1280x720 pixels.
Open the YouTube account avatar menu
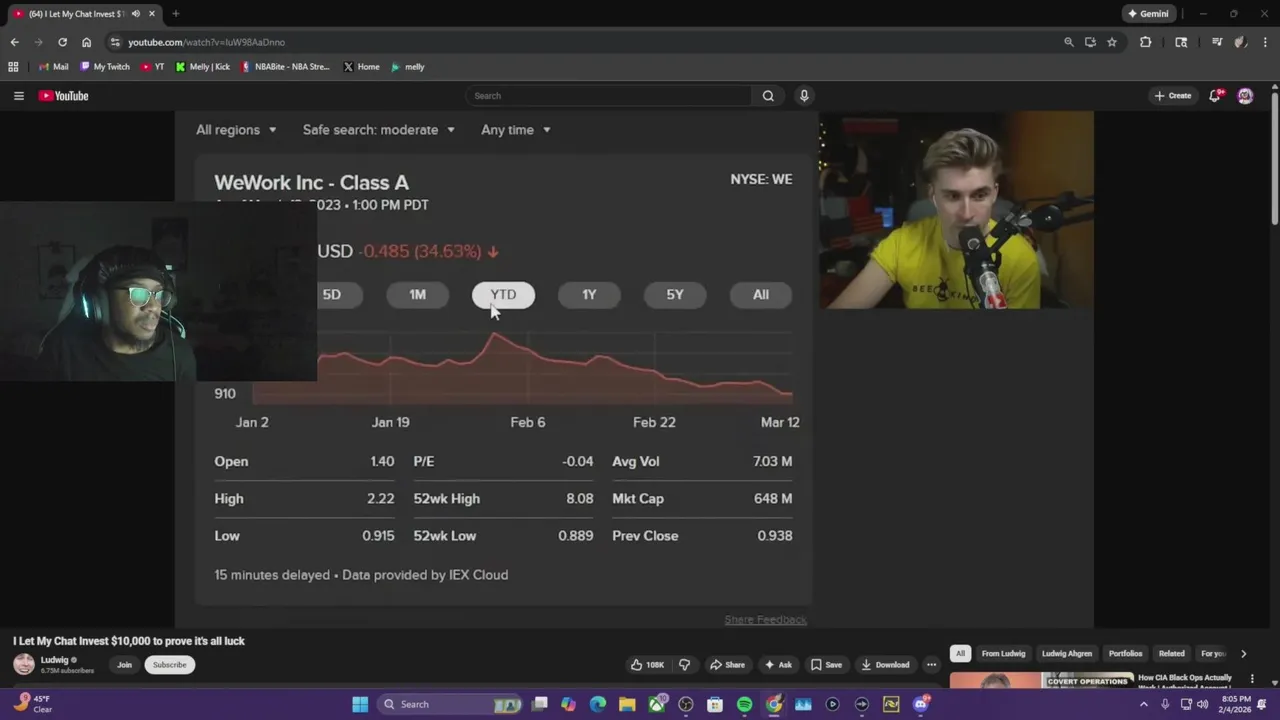1245,96
